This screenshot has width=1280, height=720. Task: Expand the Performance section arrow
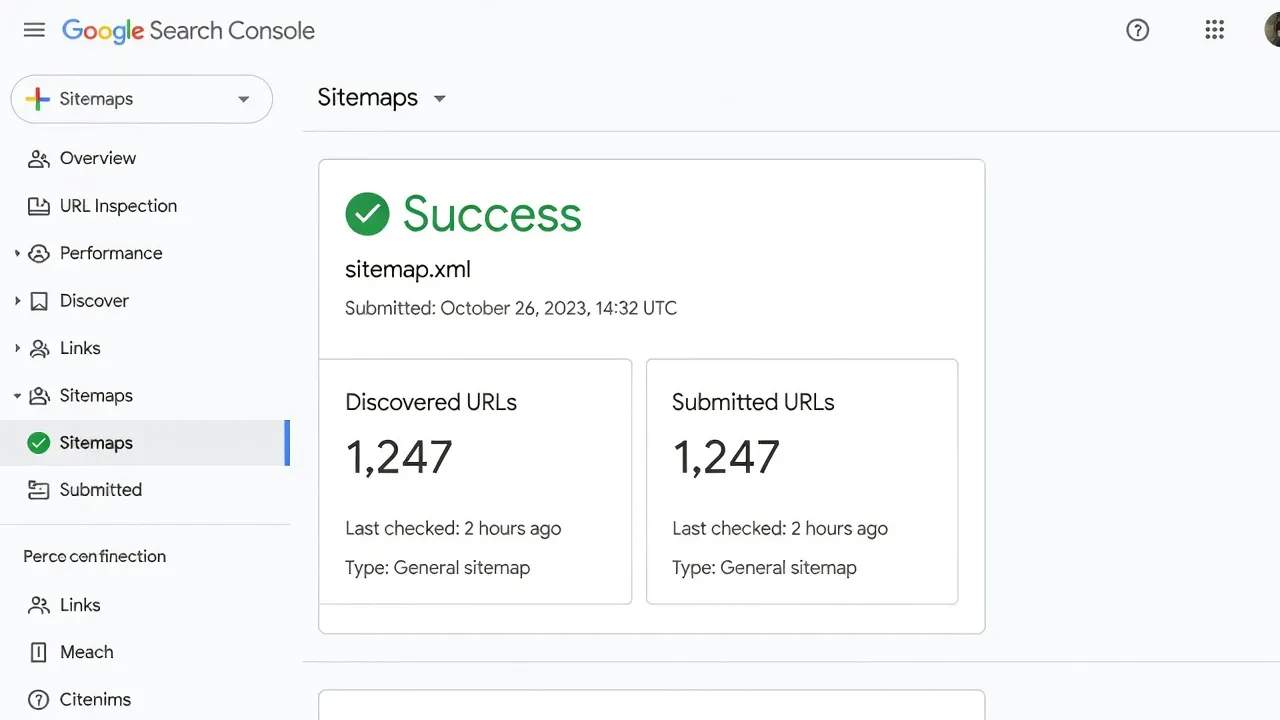pos(17,253)
